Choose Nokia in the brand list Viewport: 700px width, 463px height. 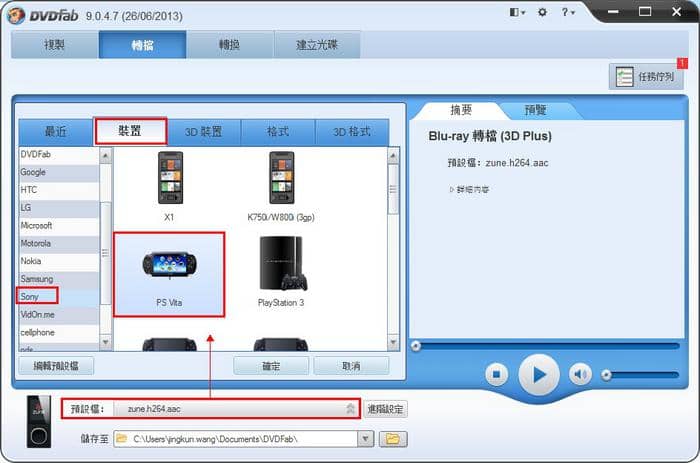pyautogui.click(x=59, y=261)
